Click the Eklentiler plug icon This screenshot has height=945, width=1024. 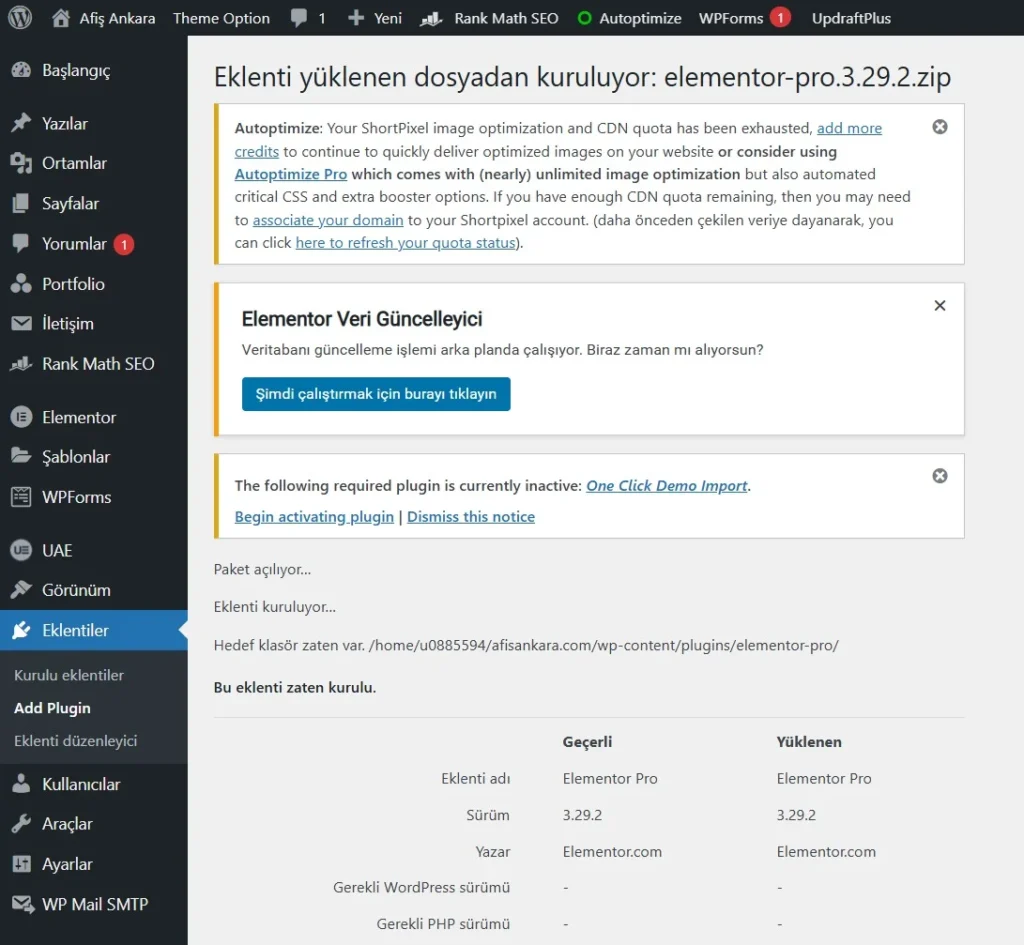(x=21, y=630)
